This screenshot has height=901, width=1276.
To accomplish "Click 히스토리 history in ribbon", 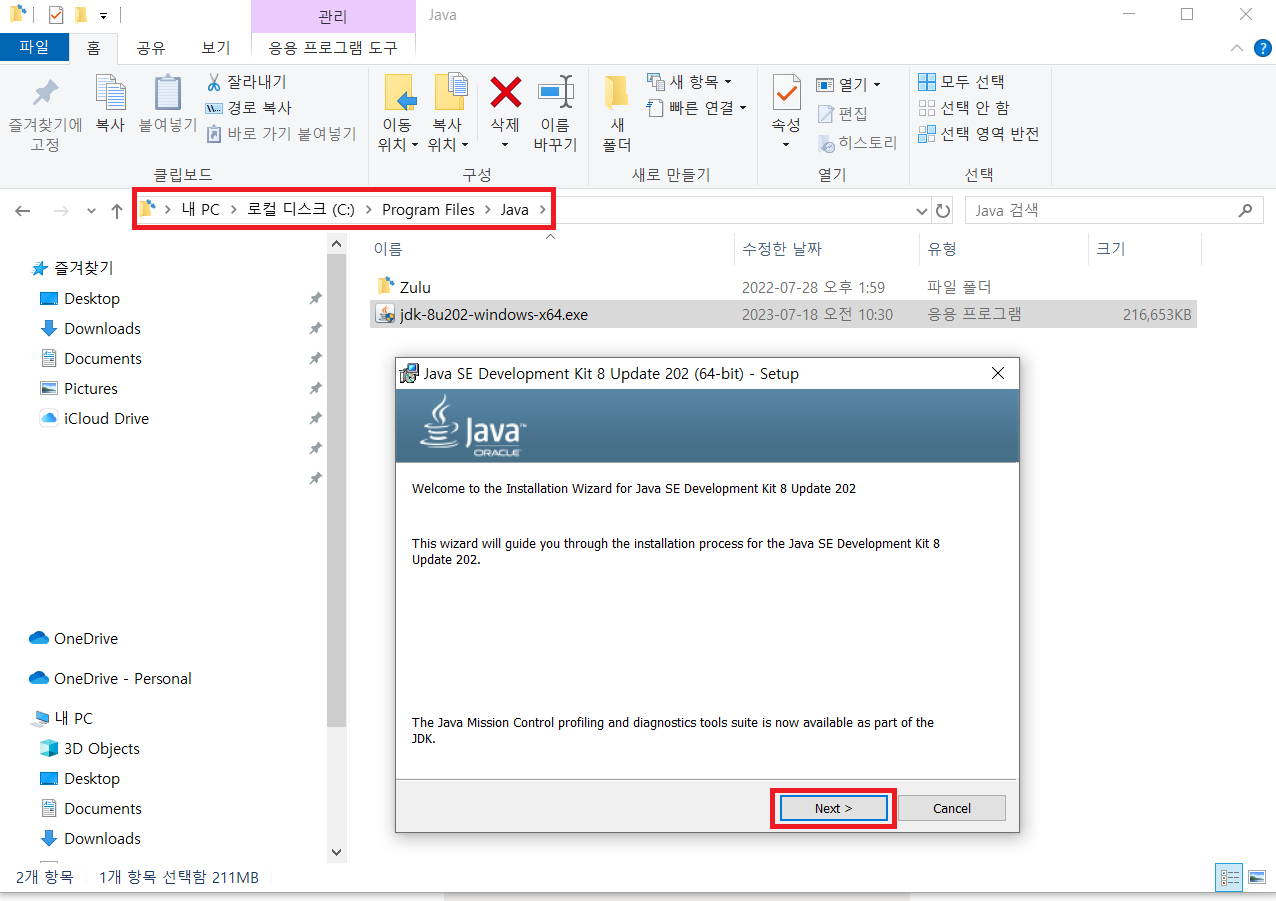I will pos(858,143).
